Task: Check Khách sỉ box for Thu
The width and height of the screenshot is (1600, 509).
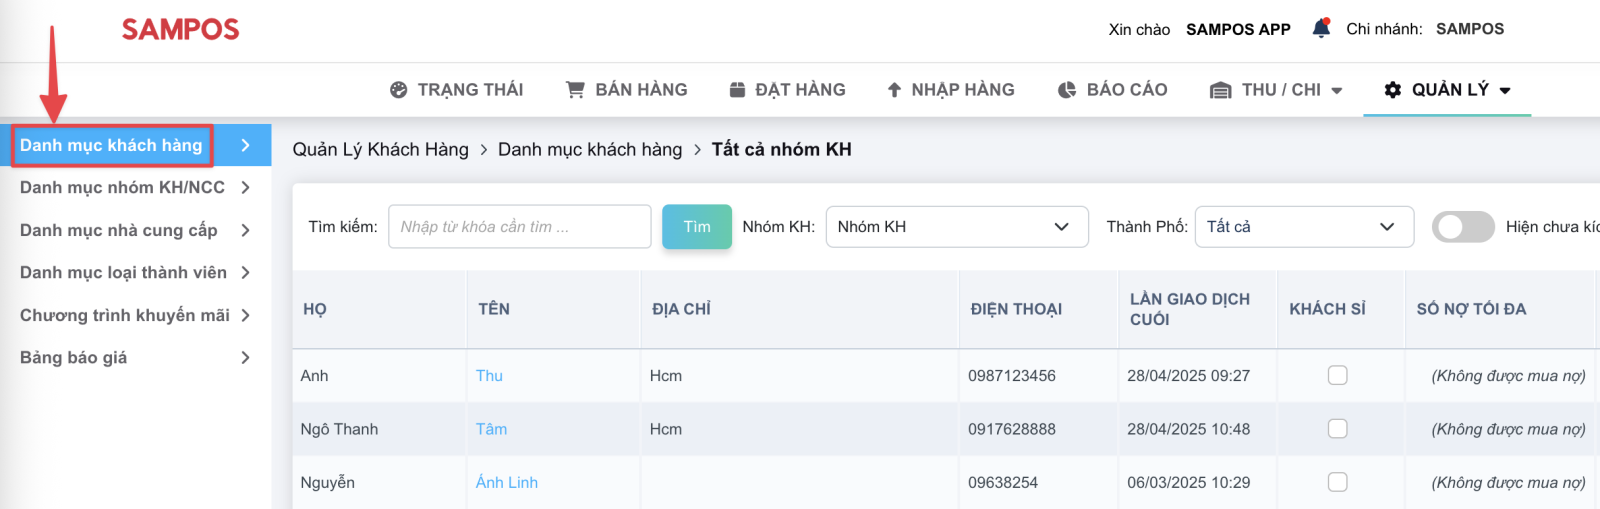Action: tap(1337, 375)
